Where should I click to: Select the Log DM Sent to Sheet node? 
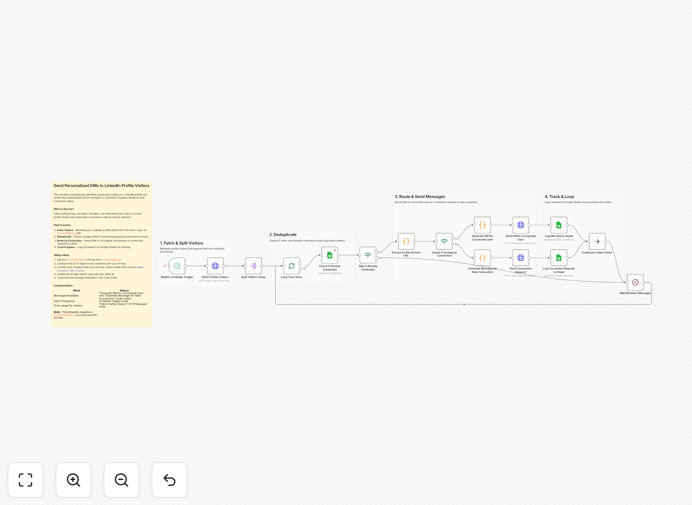pos(559,225)
